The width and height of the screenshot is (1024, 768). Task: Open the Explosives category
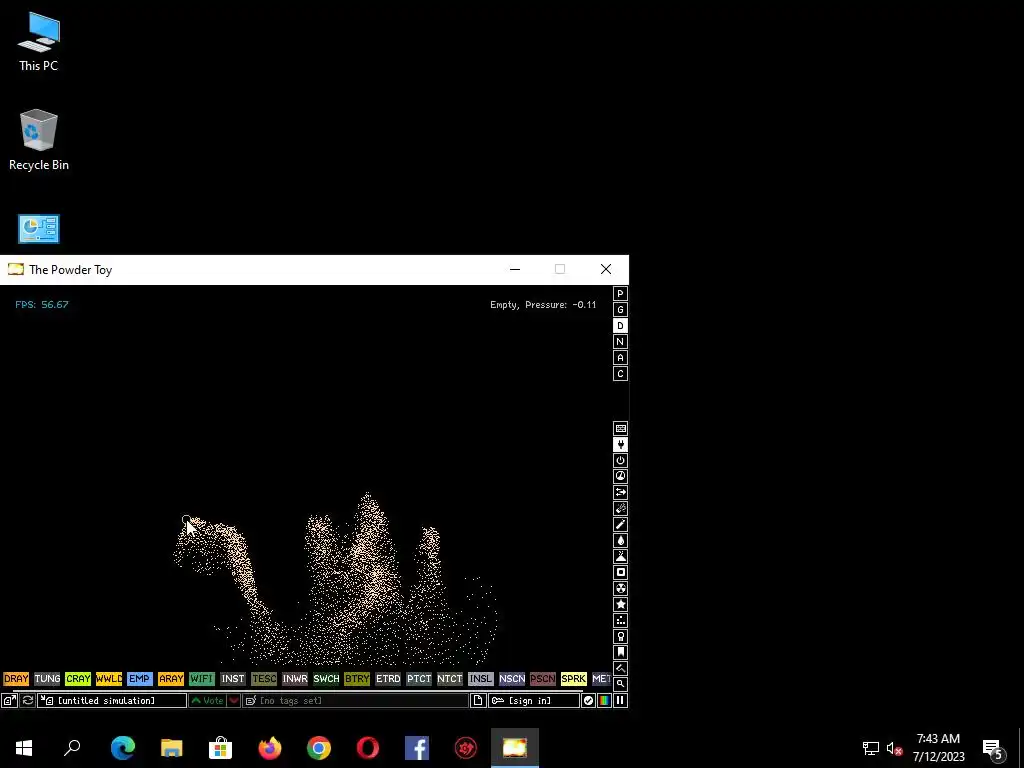click(620, 509)
